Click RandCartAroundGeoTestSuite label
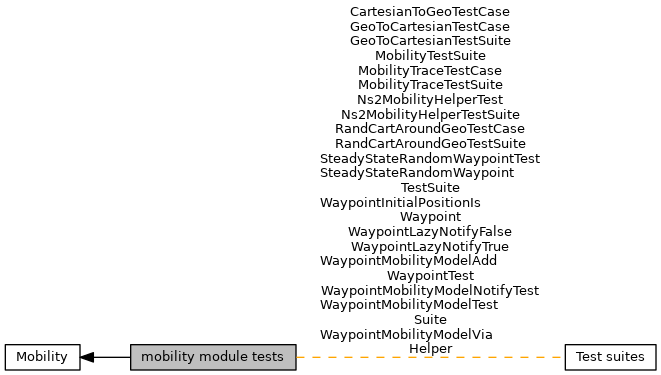Image resolution: width=661 pixels, height=375 pixels. tap(430, 144)
